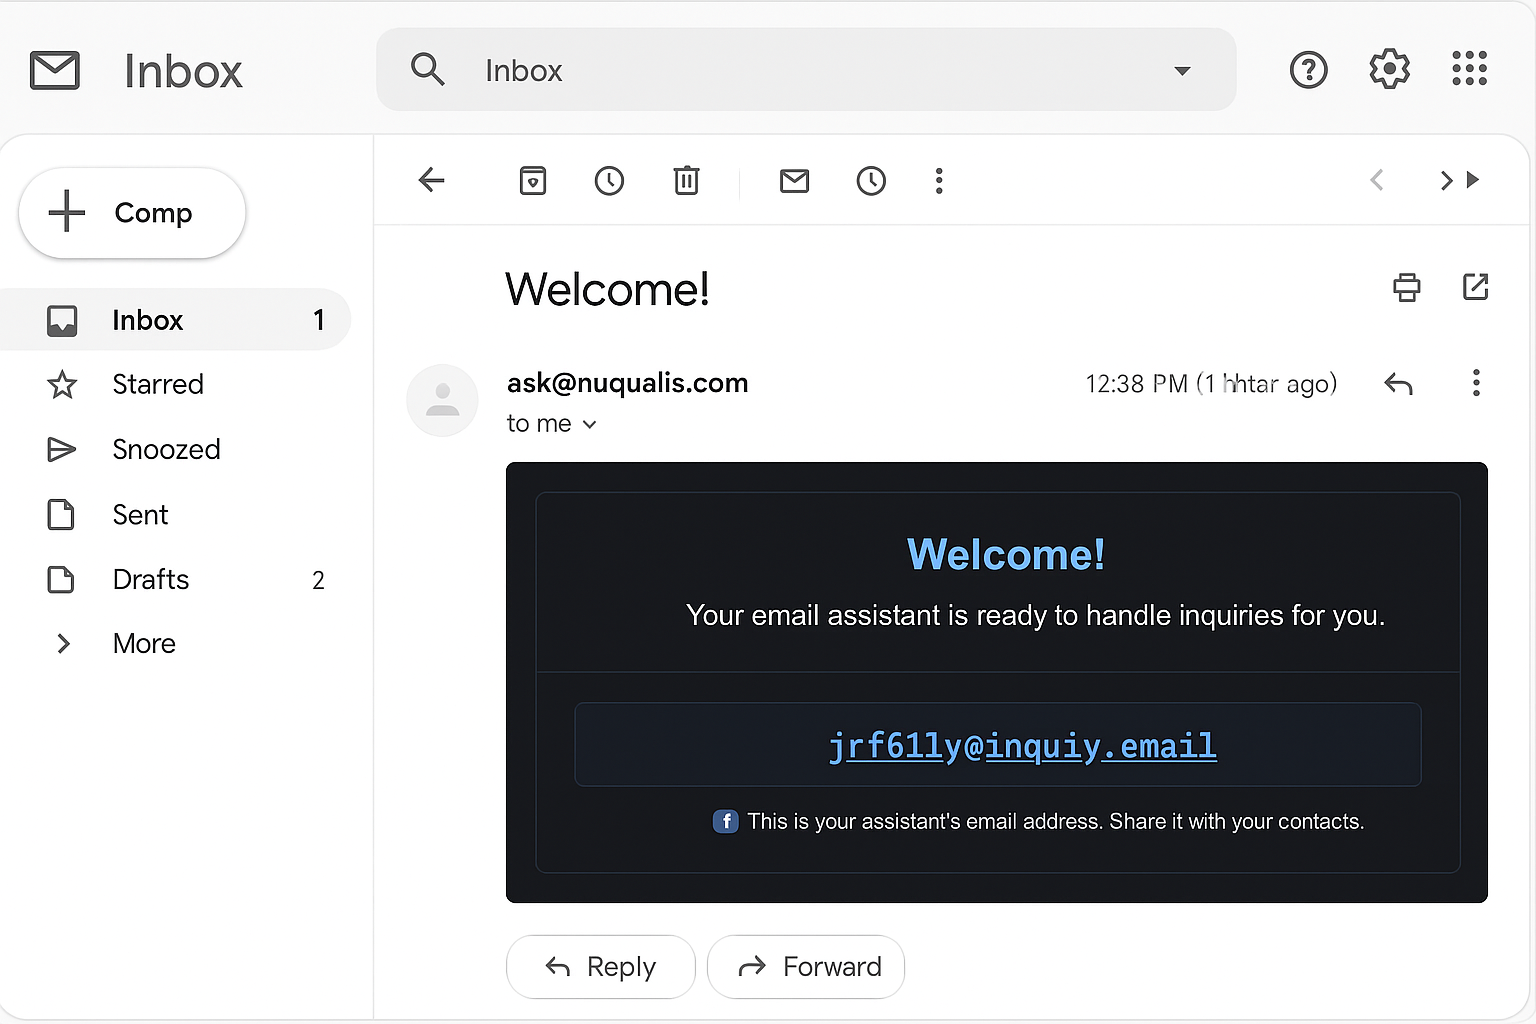The height and width of the screenshot is (1024, 1536).
Task: Expand the More chevron in sidebar
Action: pyautogui.click(x=63, y=643)
